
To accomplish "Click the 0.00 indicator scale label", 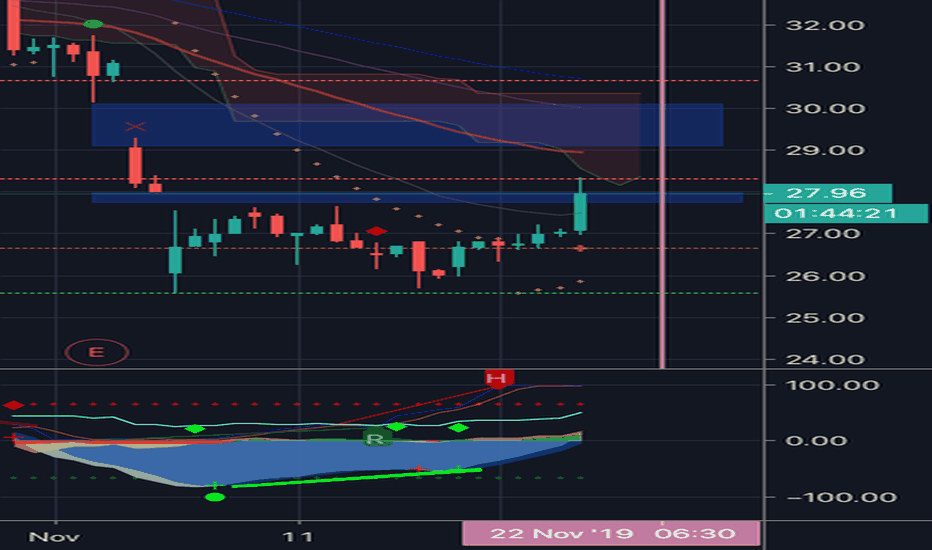I will coord(816,441).
